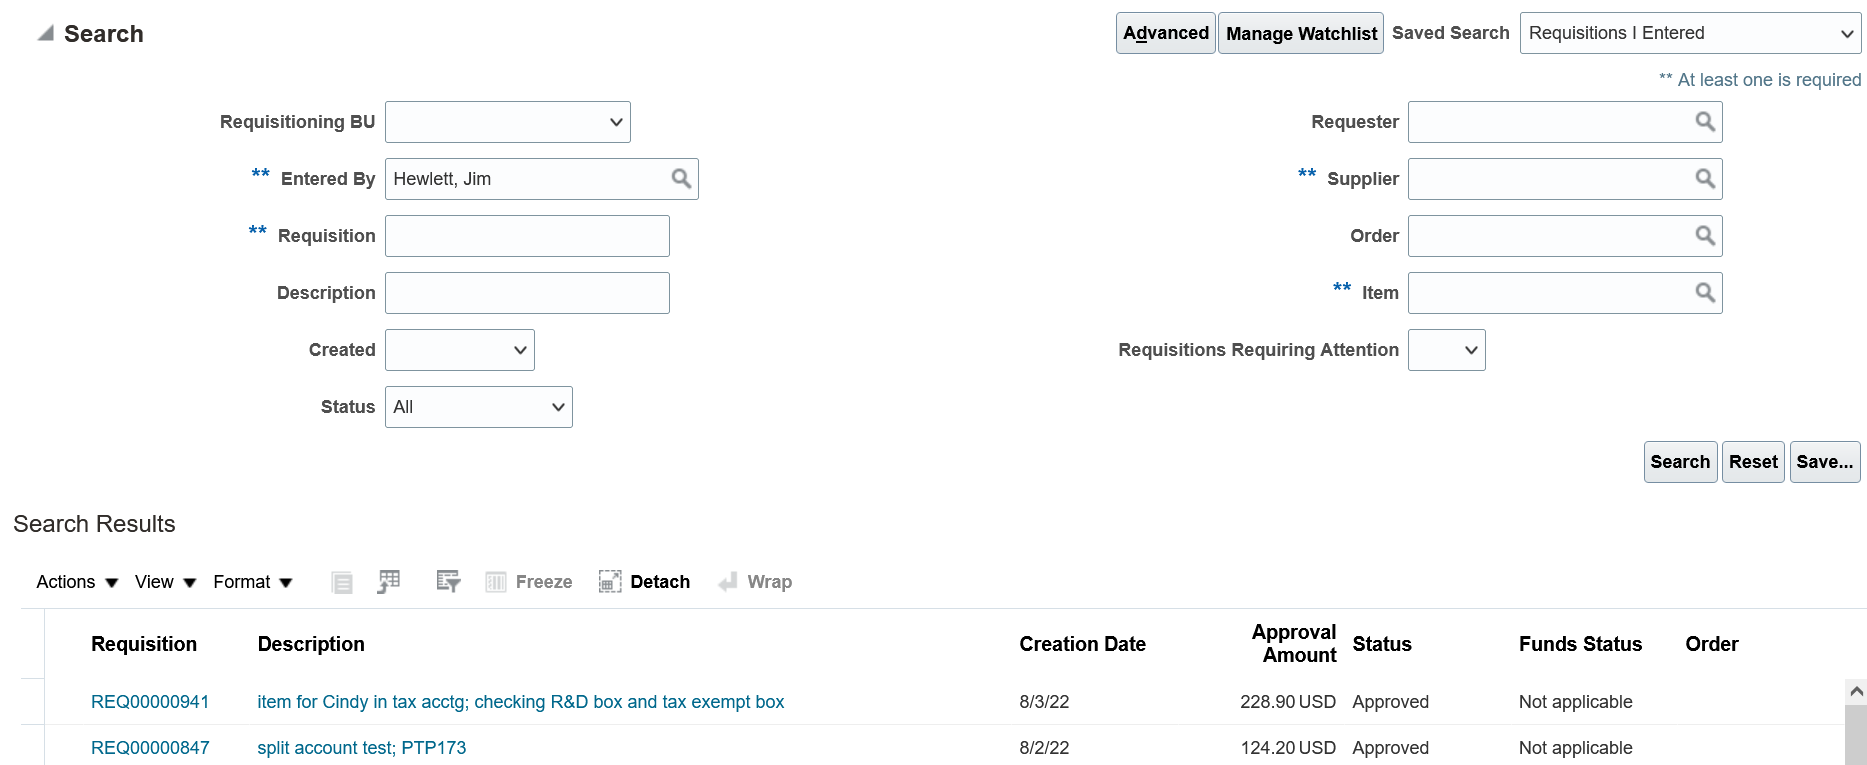Click the Requester text field
Viewport: 1867px width, 765px height.
click(x=1550, y=122)
